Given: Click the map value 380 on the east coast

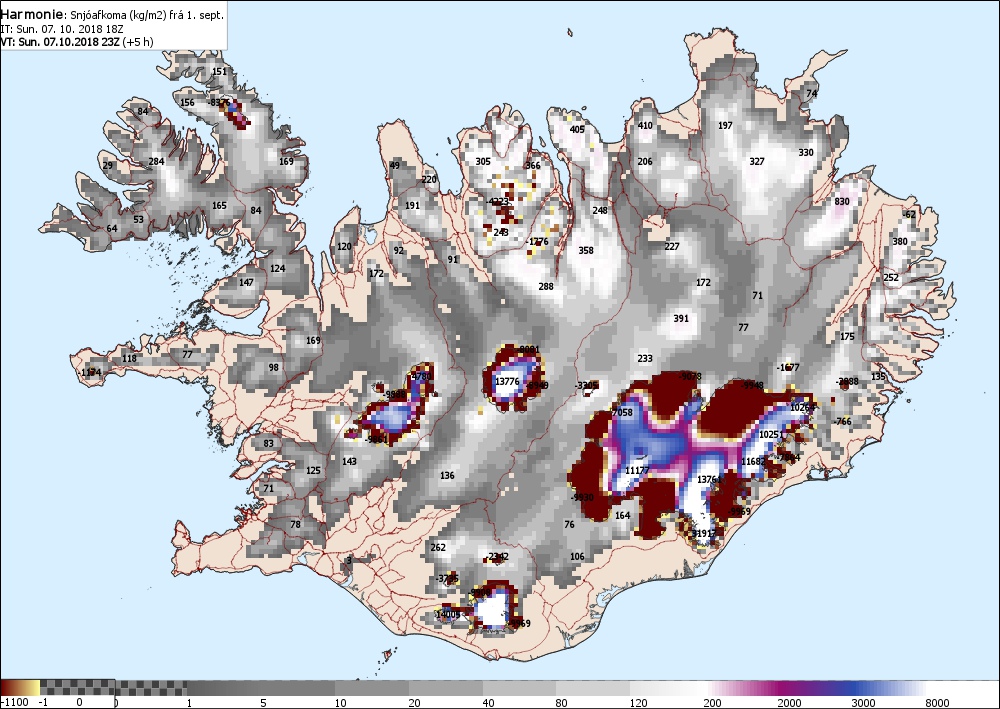Looking at the screenshot, I should [900, 242].
